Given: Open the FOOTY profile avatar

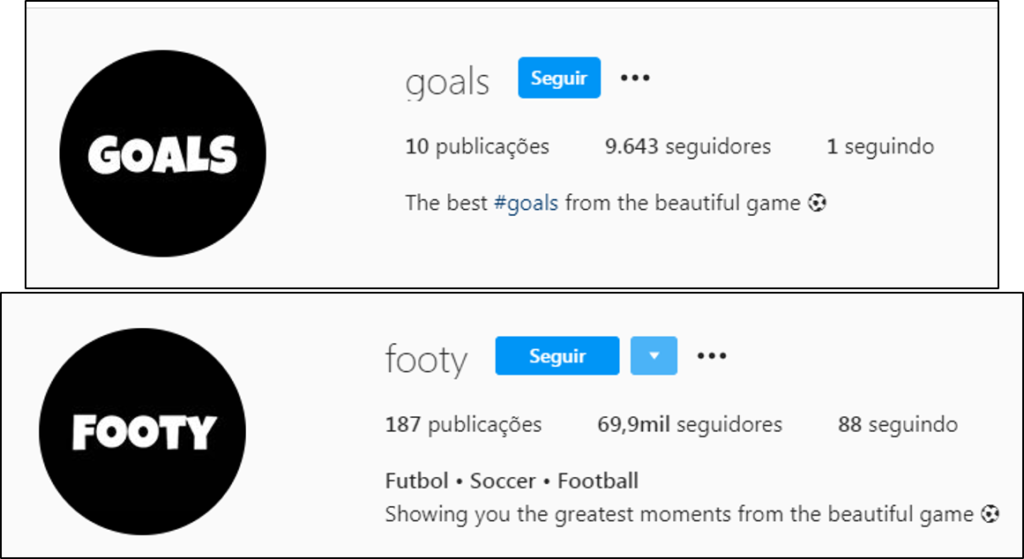Looking at the screenshot, I should [144, 431].
